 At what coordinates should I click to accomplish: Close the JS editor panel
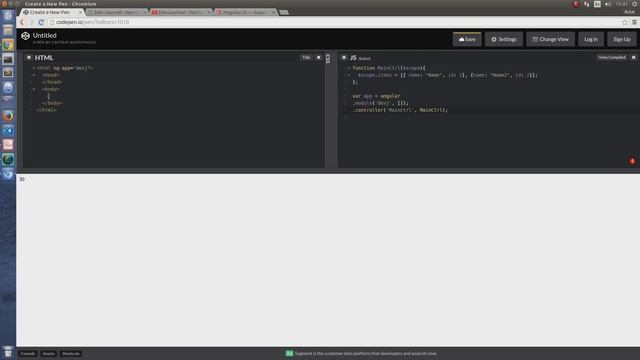tap(633, 58)
